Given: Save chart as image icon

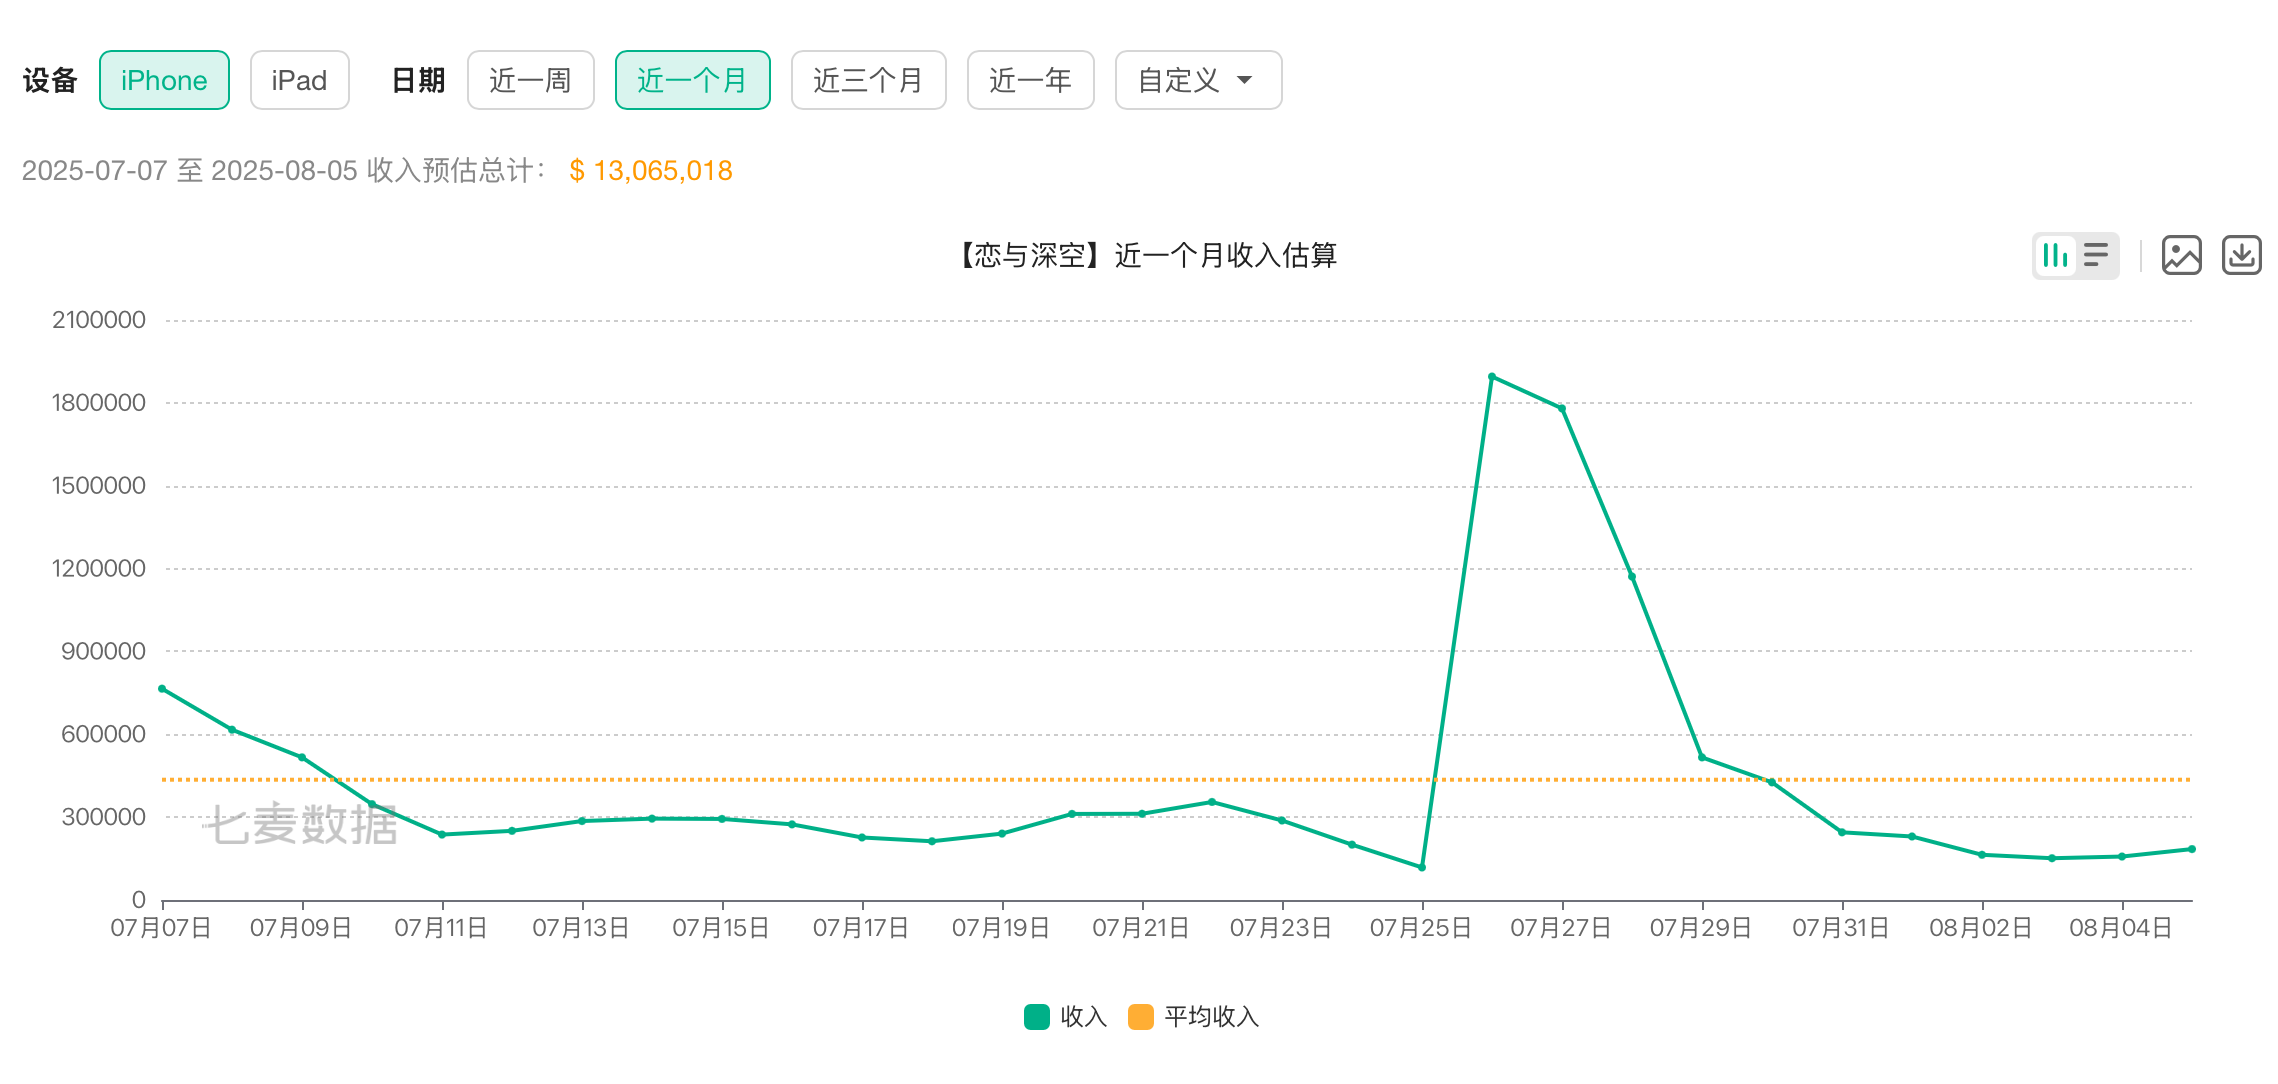Looking at the screenshot, I should click(2181, 256).
